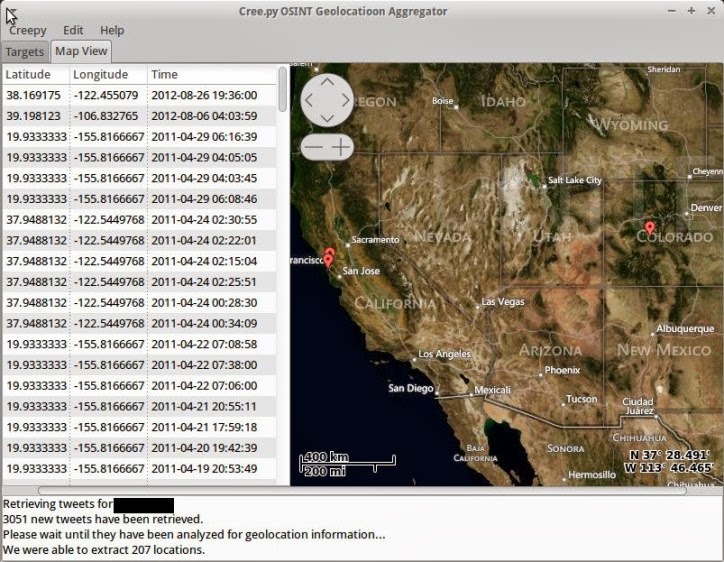Zoom in the map with the plus button
724x562 pixels.
point(341,147)
